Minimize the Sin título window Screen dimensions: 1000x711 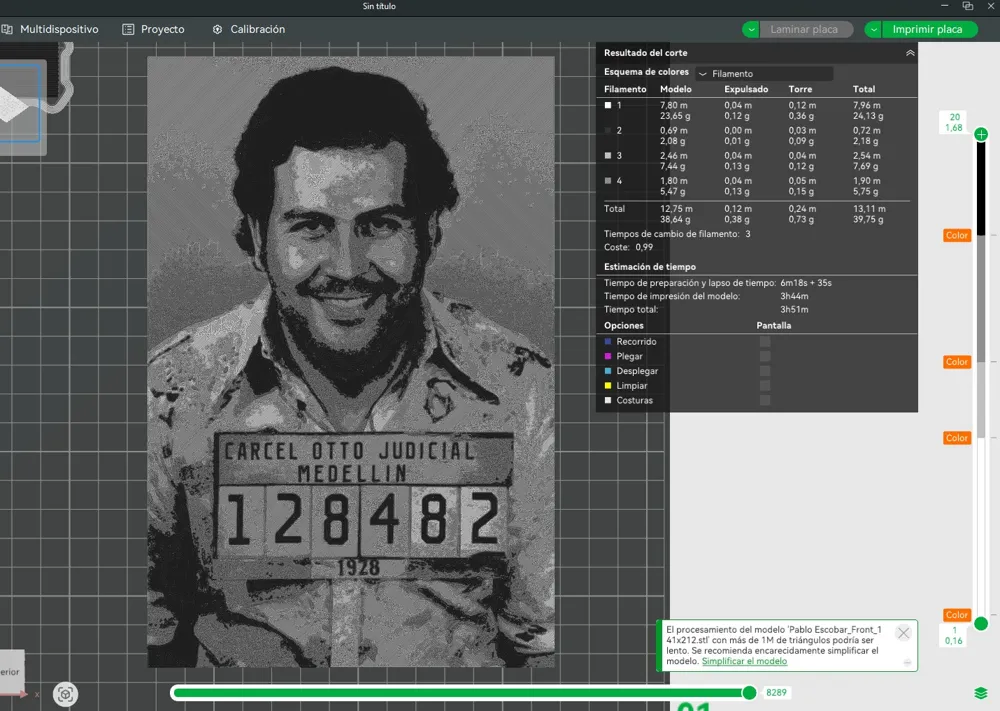[945, 6]
